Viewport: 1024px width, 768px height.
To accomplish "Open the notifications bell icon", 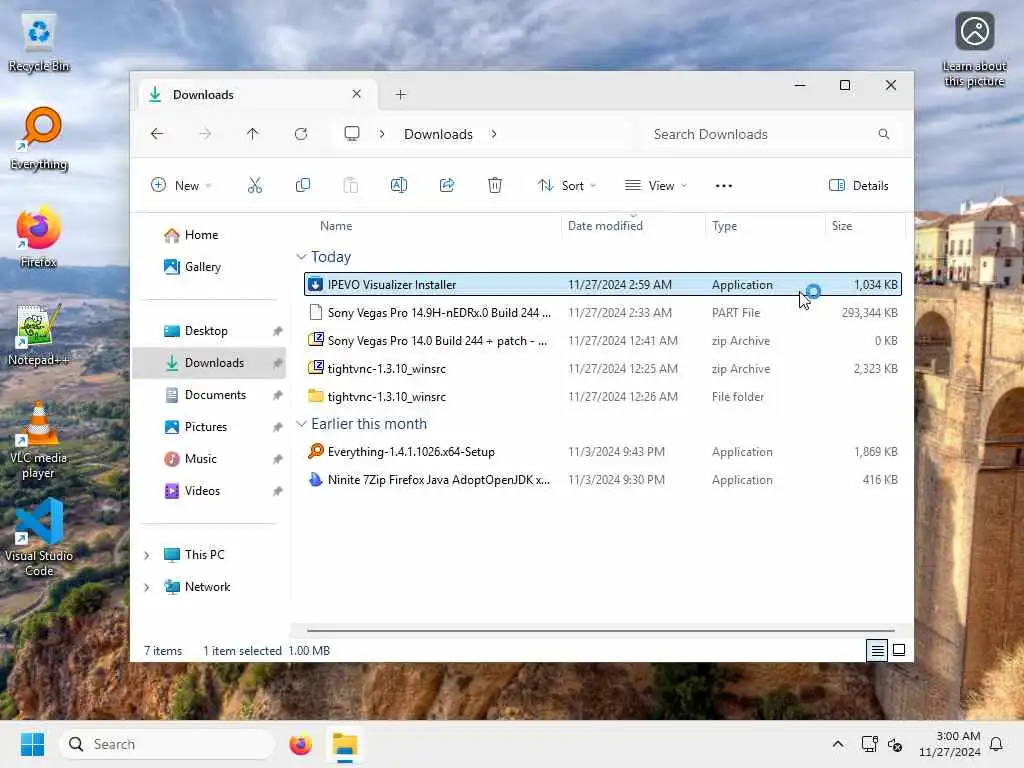I will pyautogui.click(x=996, y=744).
